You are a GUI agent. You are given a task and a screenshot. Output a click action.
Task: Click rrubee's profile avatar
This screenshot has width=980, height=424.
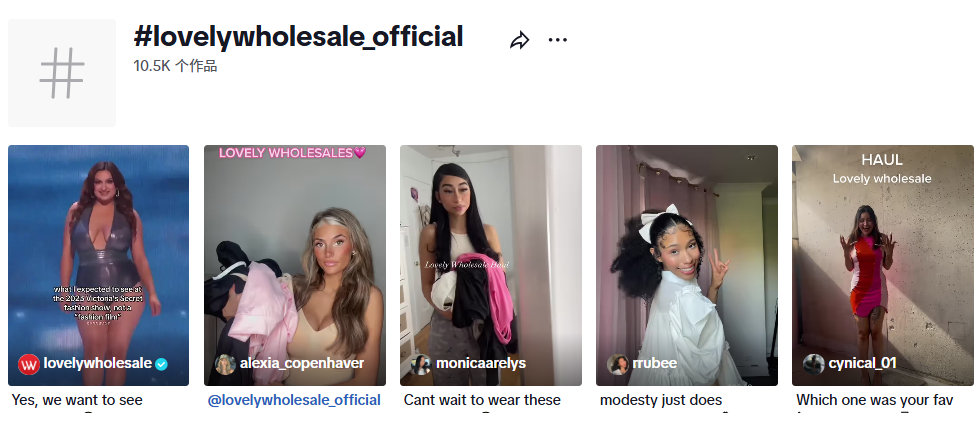(x=618, y=364)
